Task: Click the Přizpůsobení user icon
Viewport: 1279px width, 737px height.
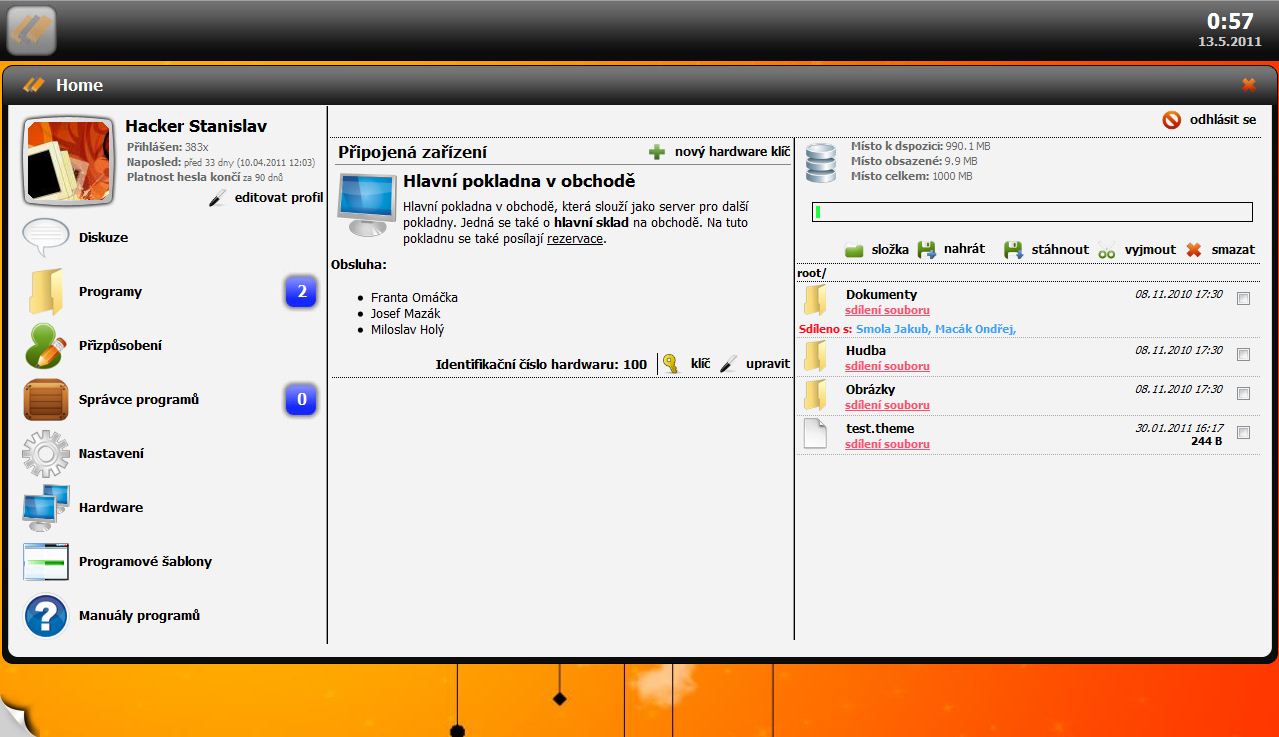Action: (46, 346)
